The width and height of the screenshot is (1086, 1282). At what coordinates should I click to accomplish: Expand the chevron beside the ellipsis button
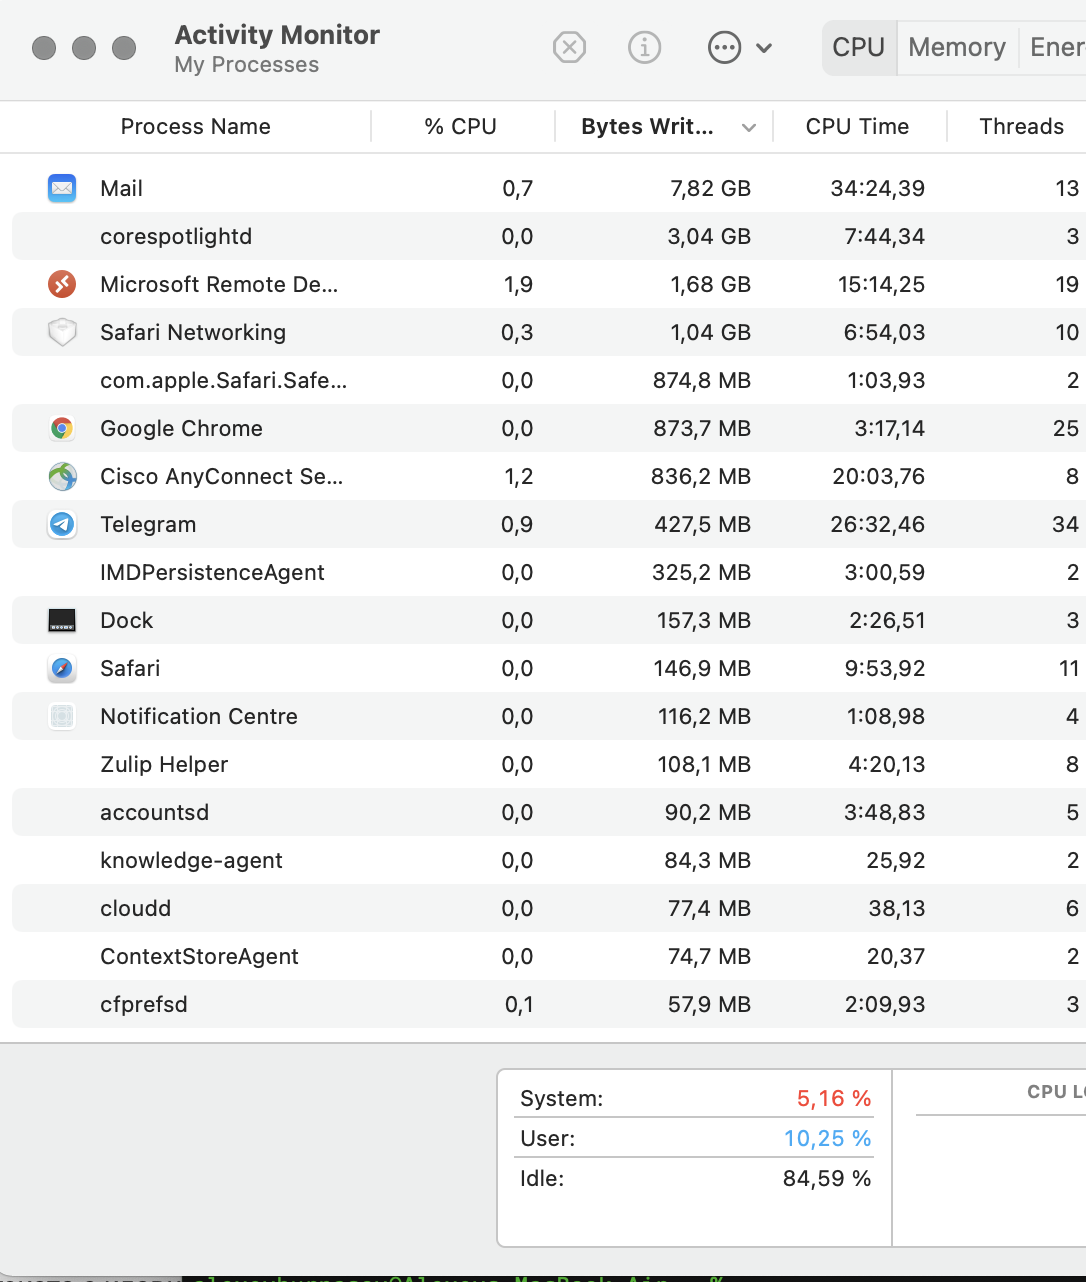764,48
